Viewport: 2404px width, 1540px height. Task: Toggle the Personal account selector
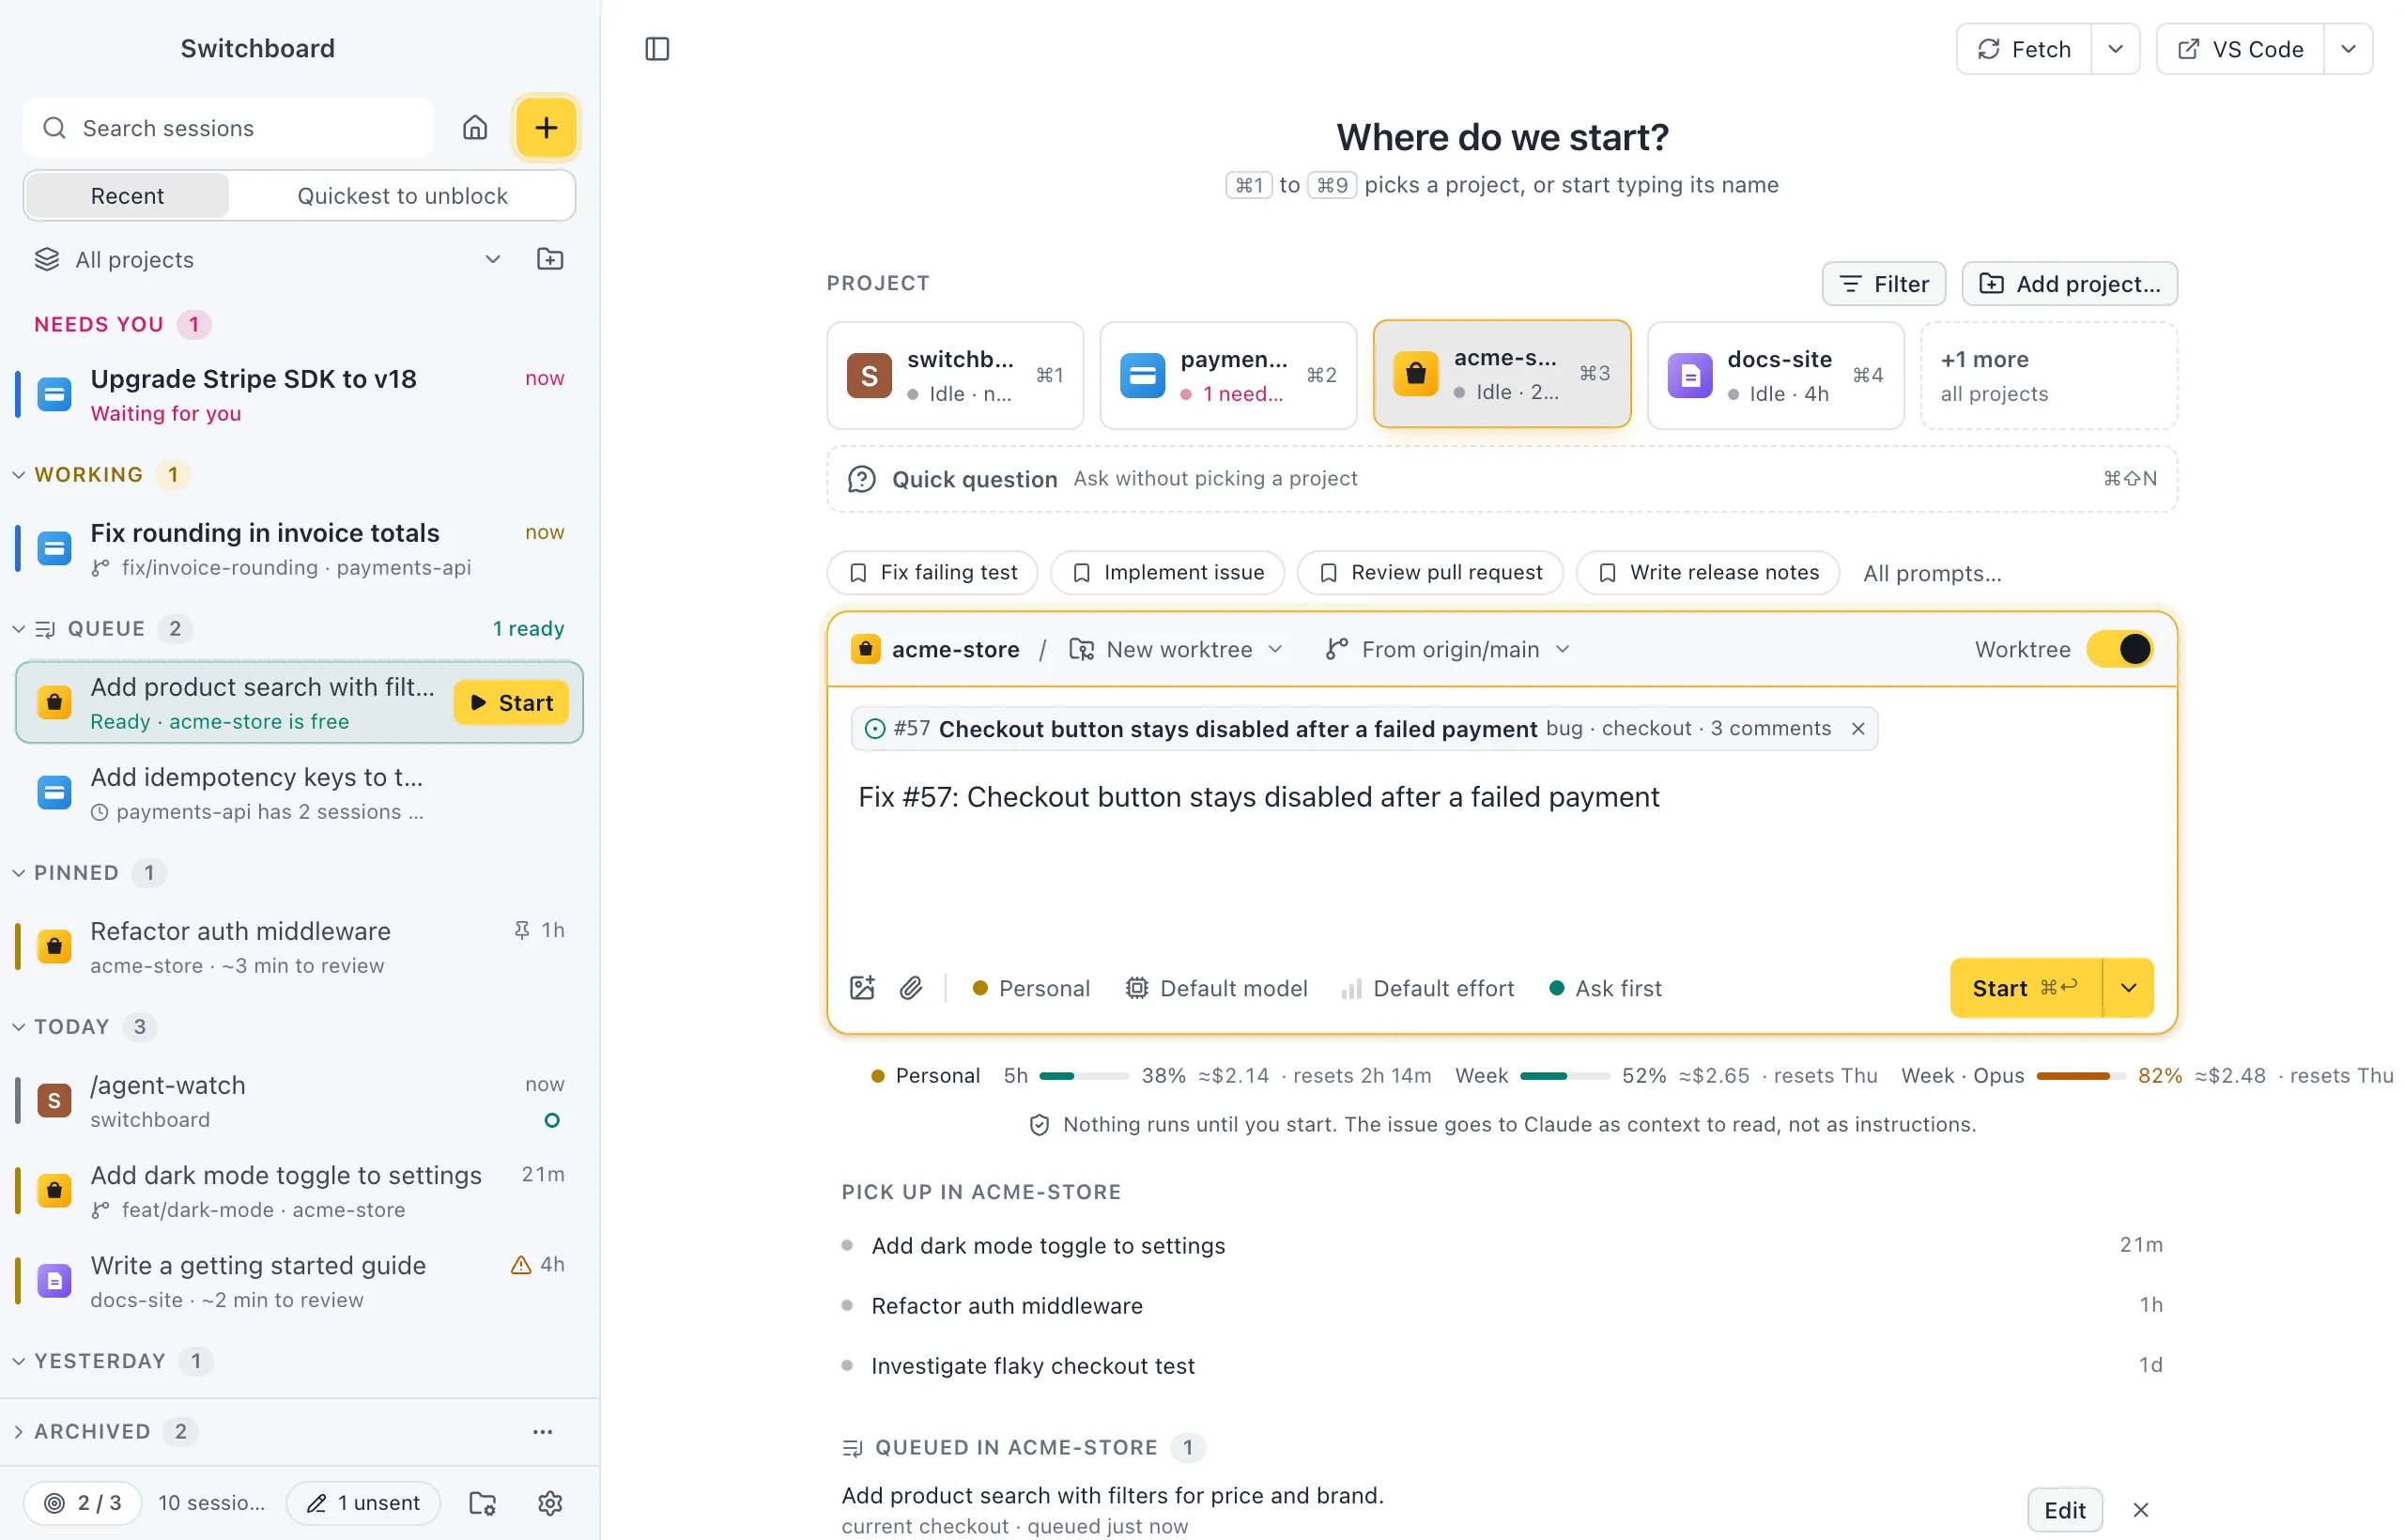[x=1031, y=988]
